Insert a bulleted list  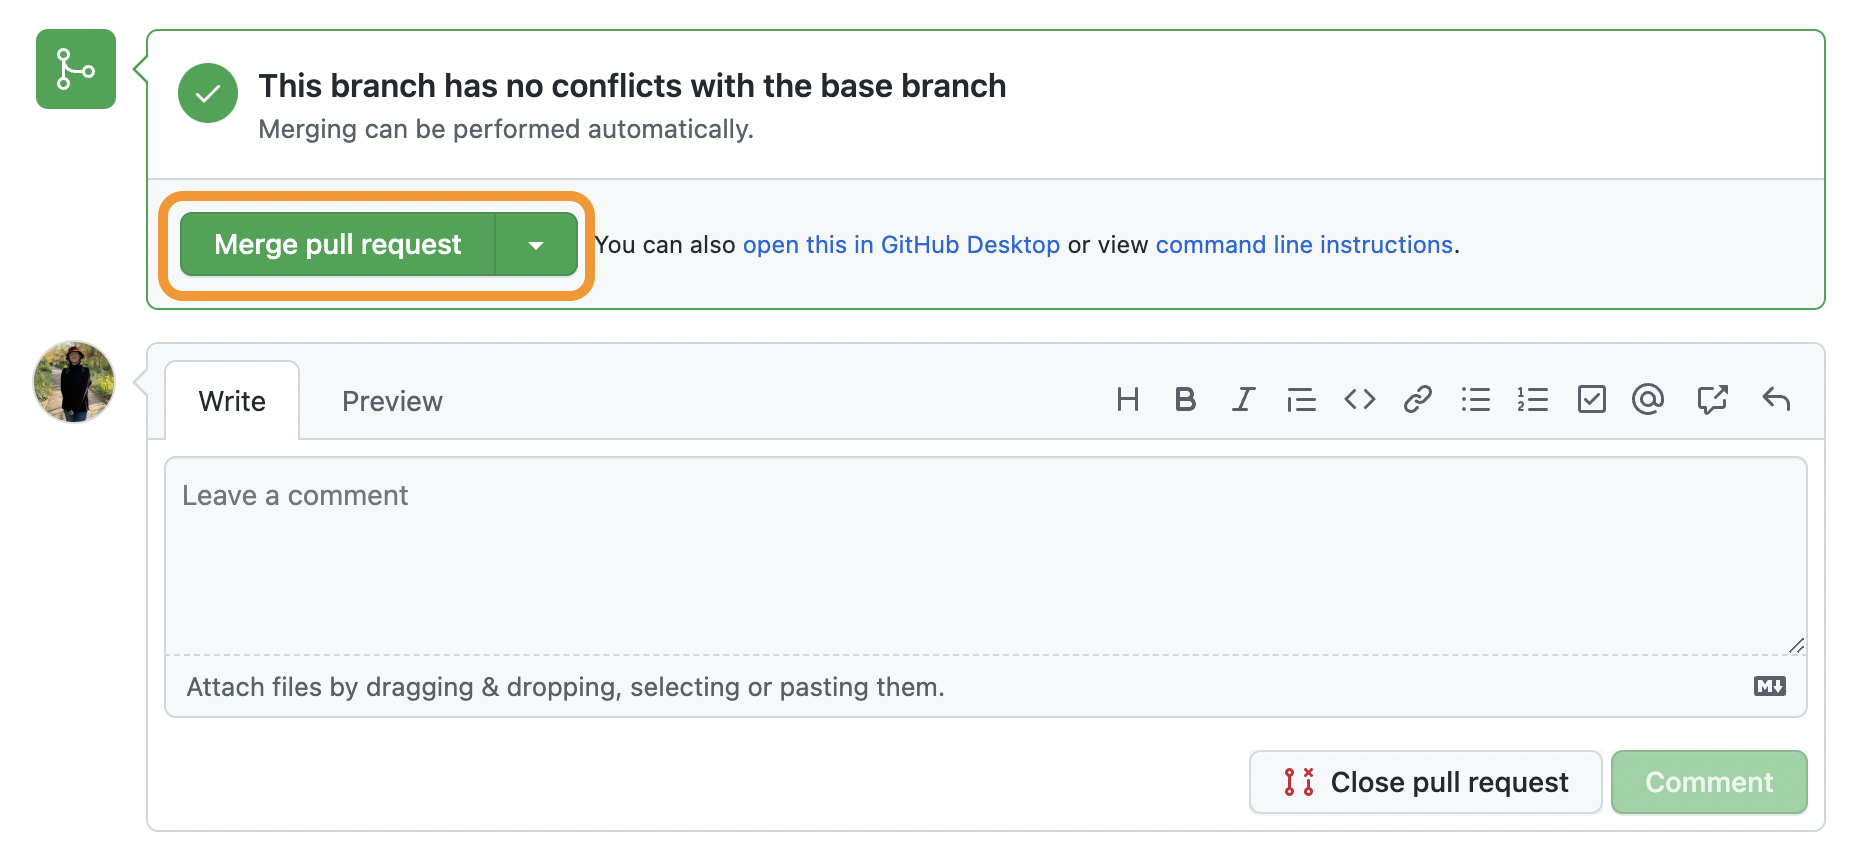(1475, 400)
